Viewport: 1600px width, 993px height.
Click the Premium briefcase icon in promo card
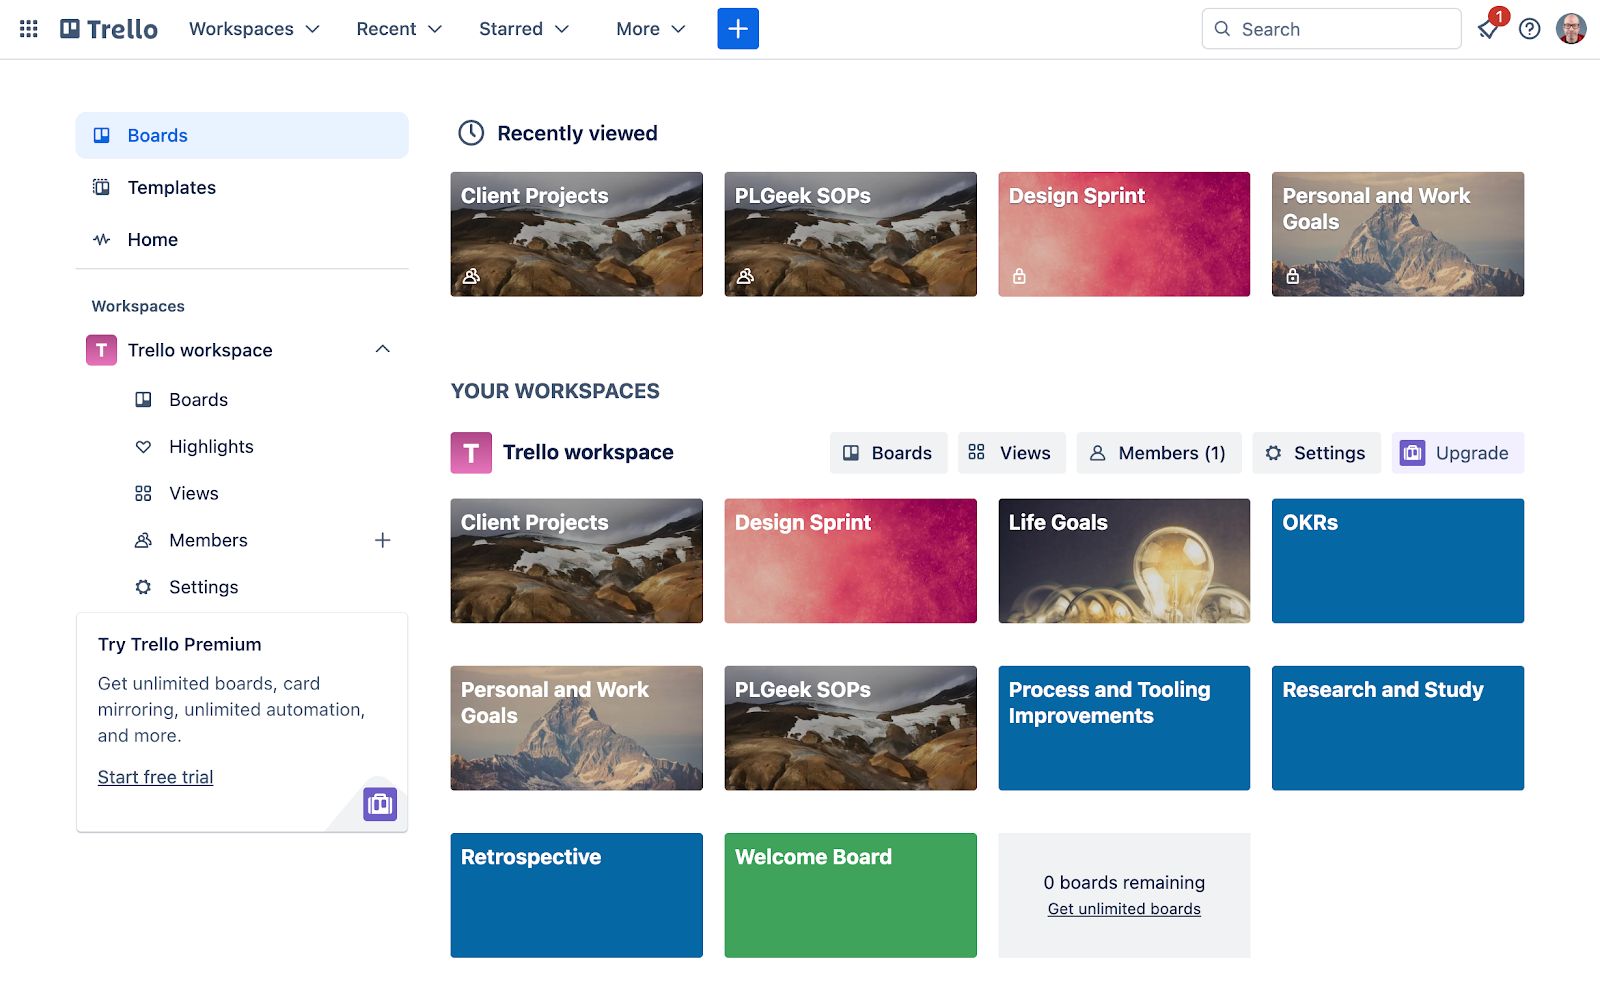point(380,804)
